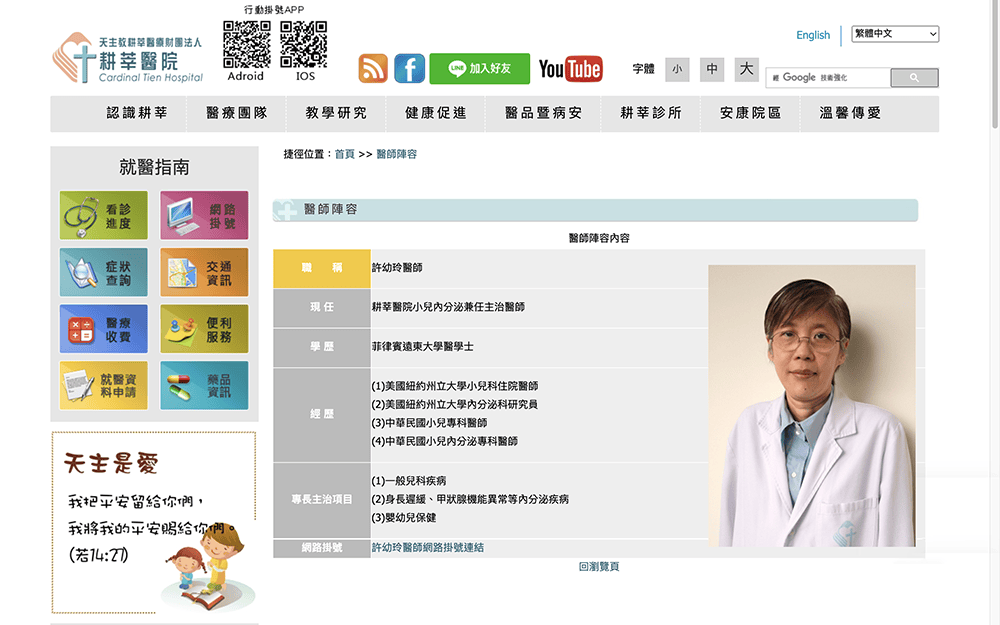Open the 醫療收費 sidebar tile
Viewport: 1000px width, 625px height.
pyautogui.click(x=104, y=330)
